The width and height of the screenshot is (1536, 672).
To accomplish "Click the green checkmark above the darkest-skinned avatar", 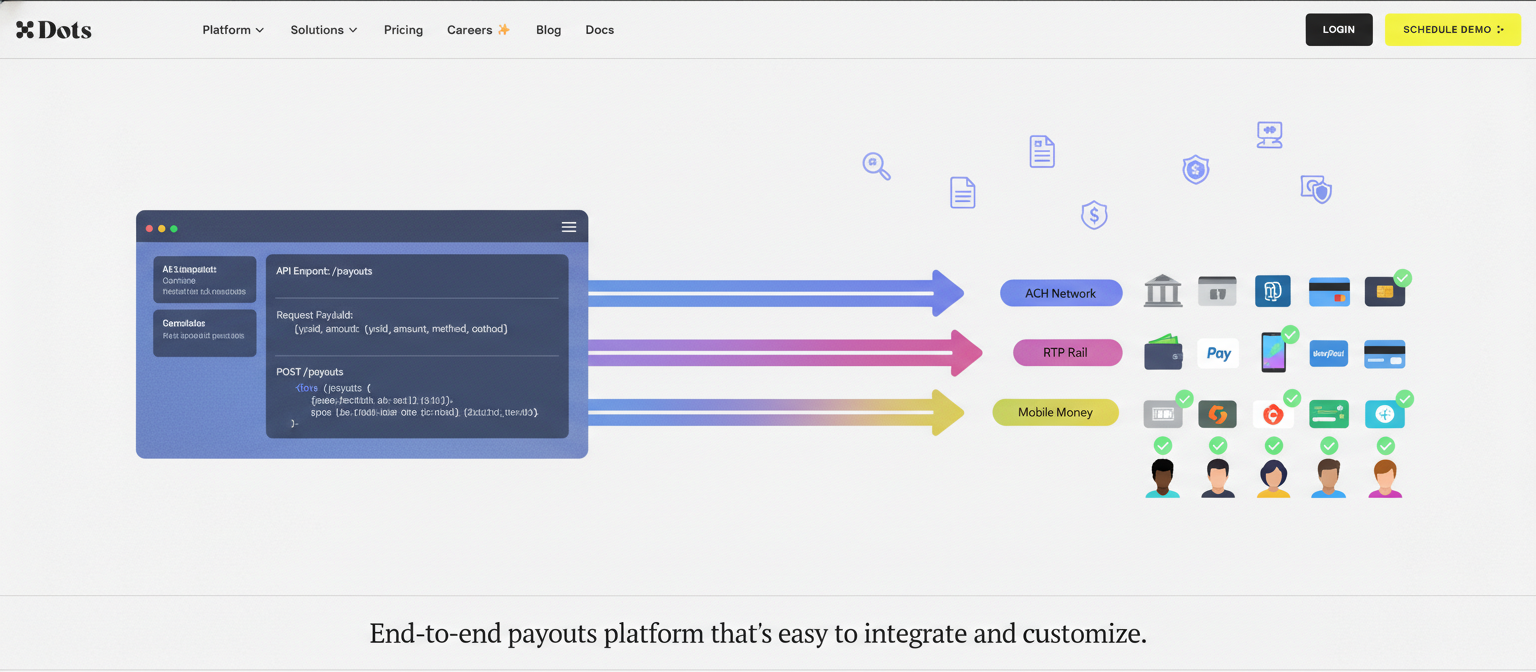I will pos(1162,445).
